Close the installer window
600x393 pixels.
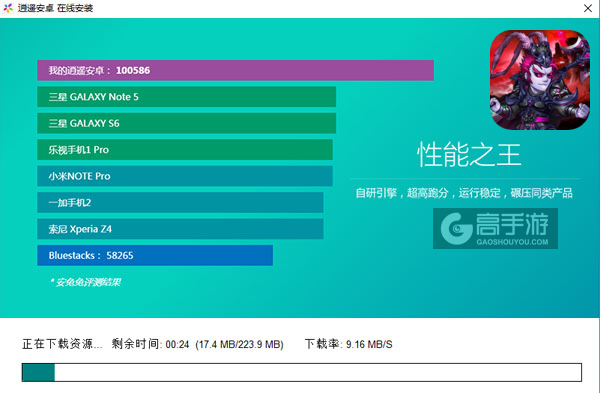click(588, 8)
